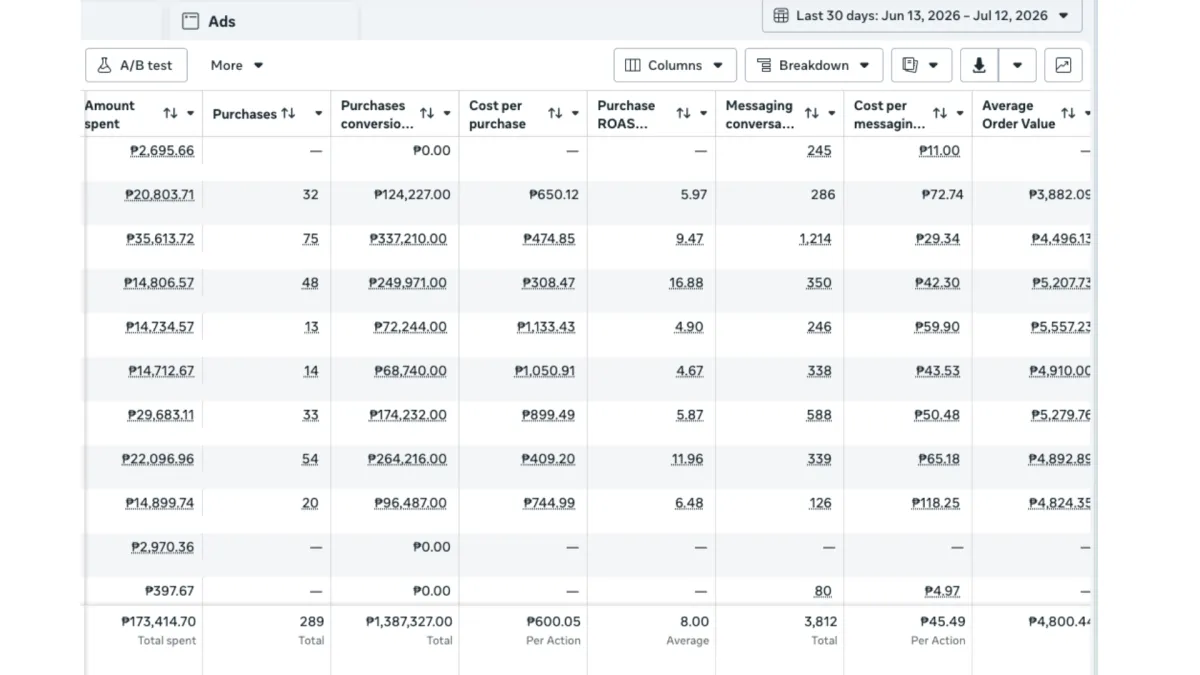Click the A/B test button
This screenshot has height=675, width=1200.
coord(135,65)
